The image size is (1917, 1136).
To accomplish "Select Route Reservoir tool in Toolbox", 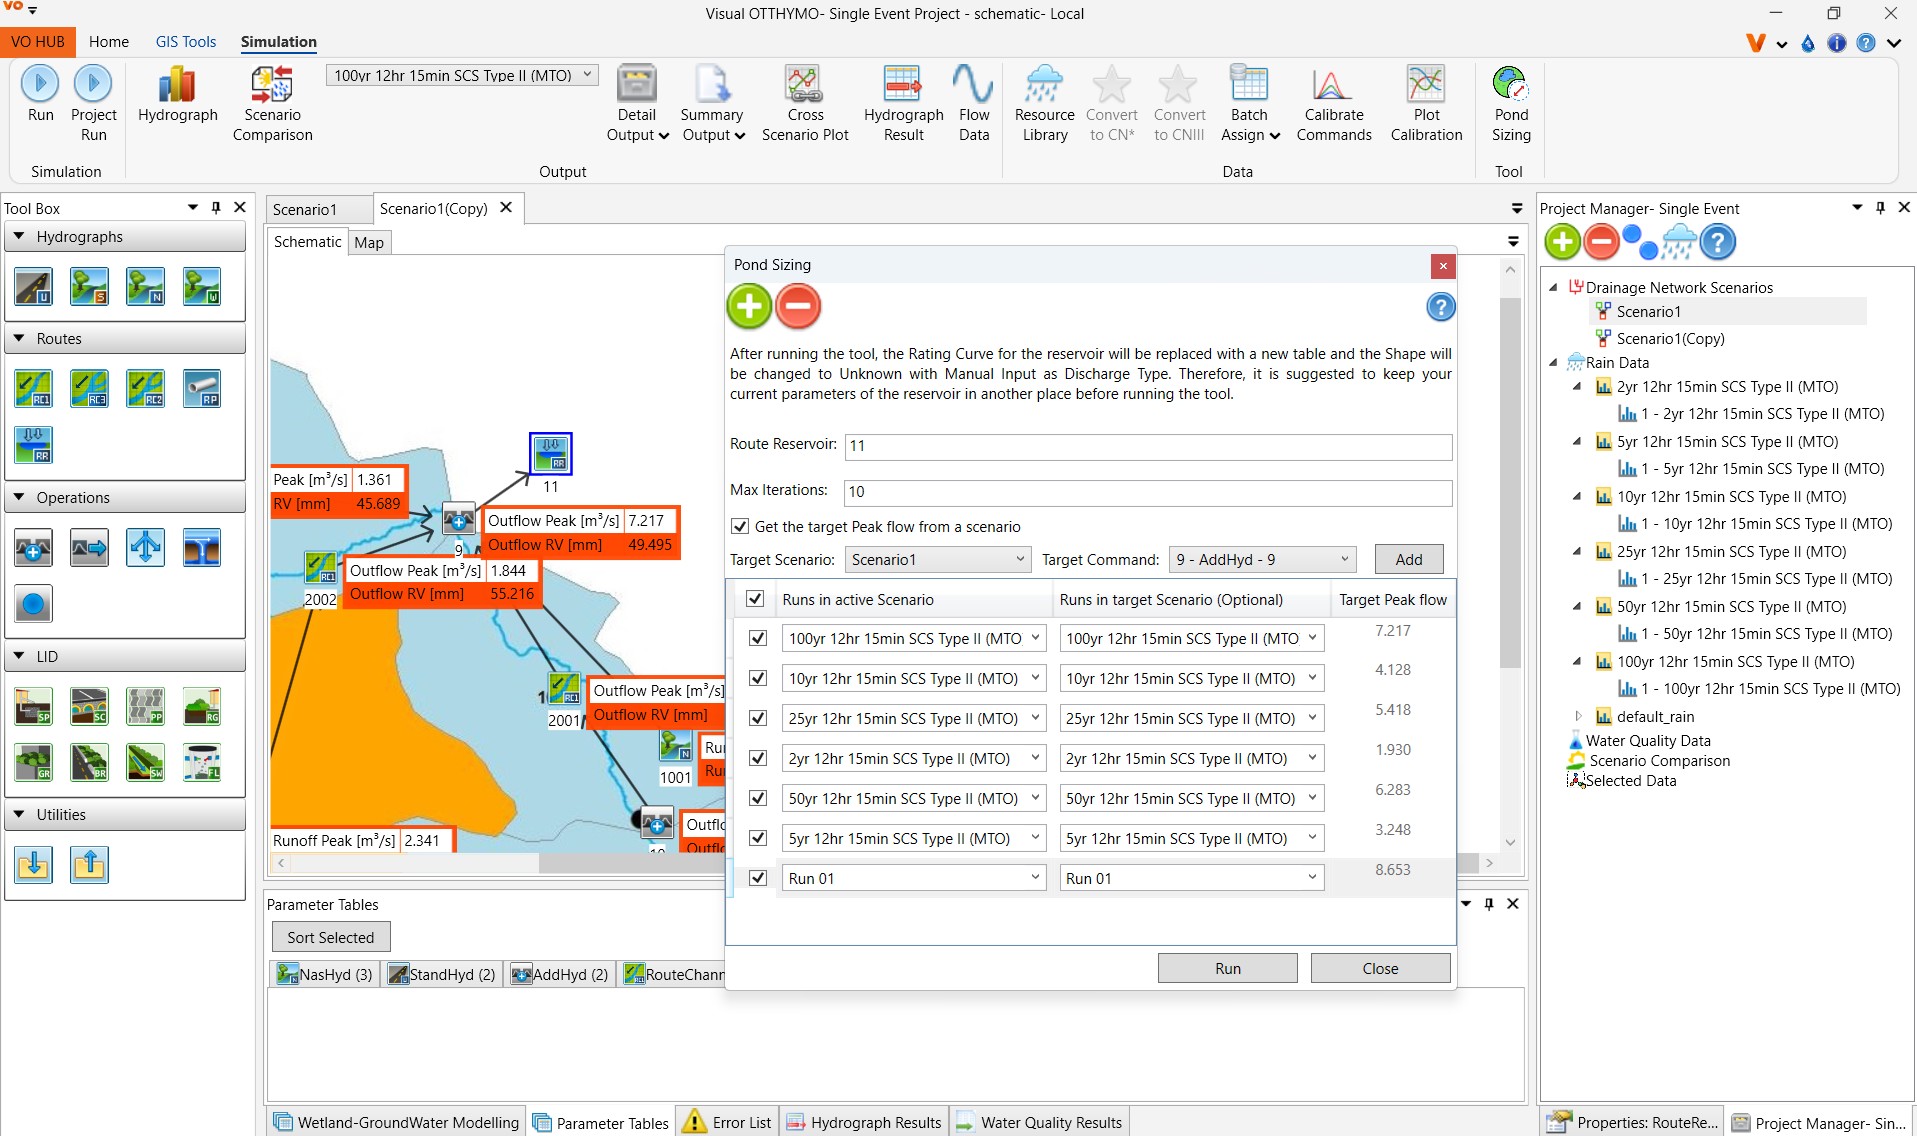I will coord(33,444).
